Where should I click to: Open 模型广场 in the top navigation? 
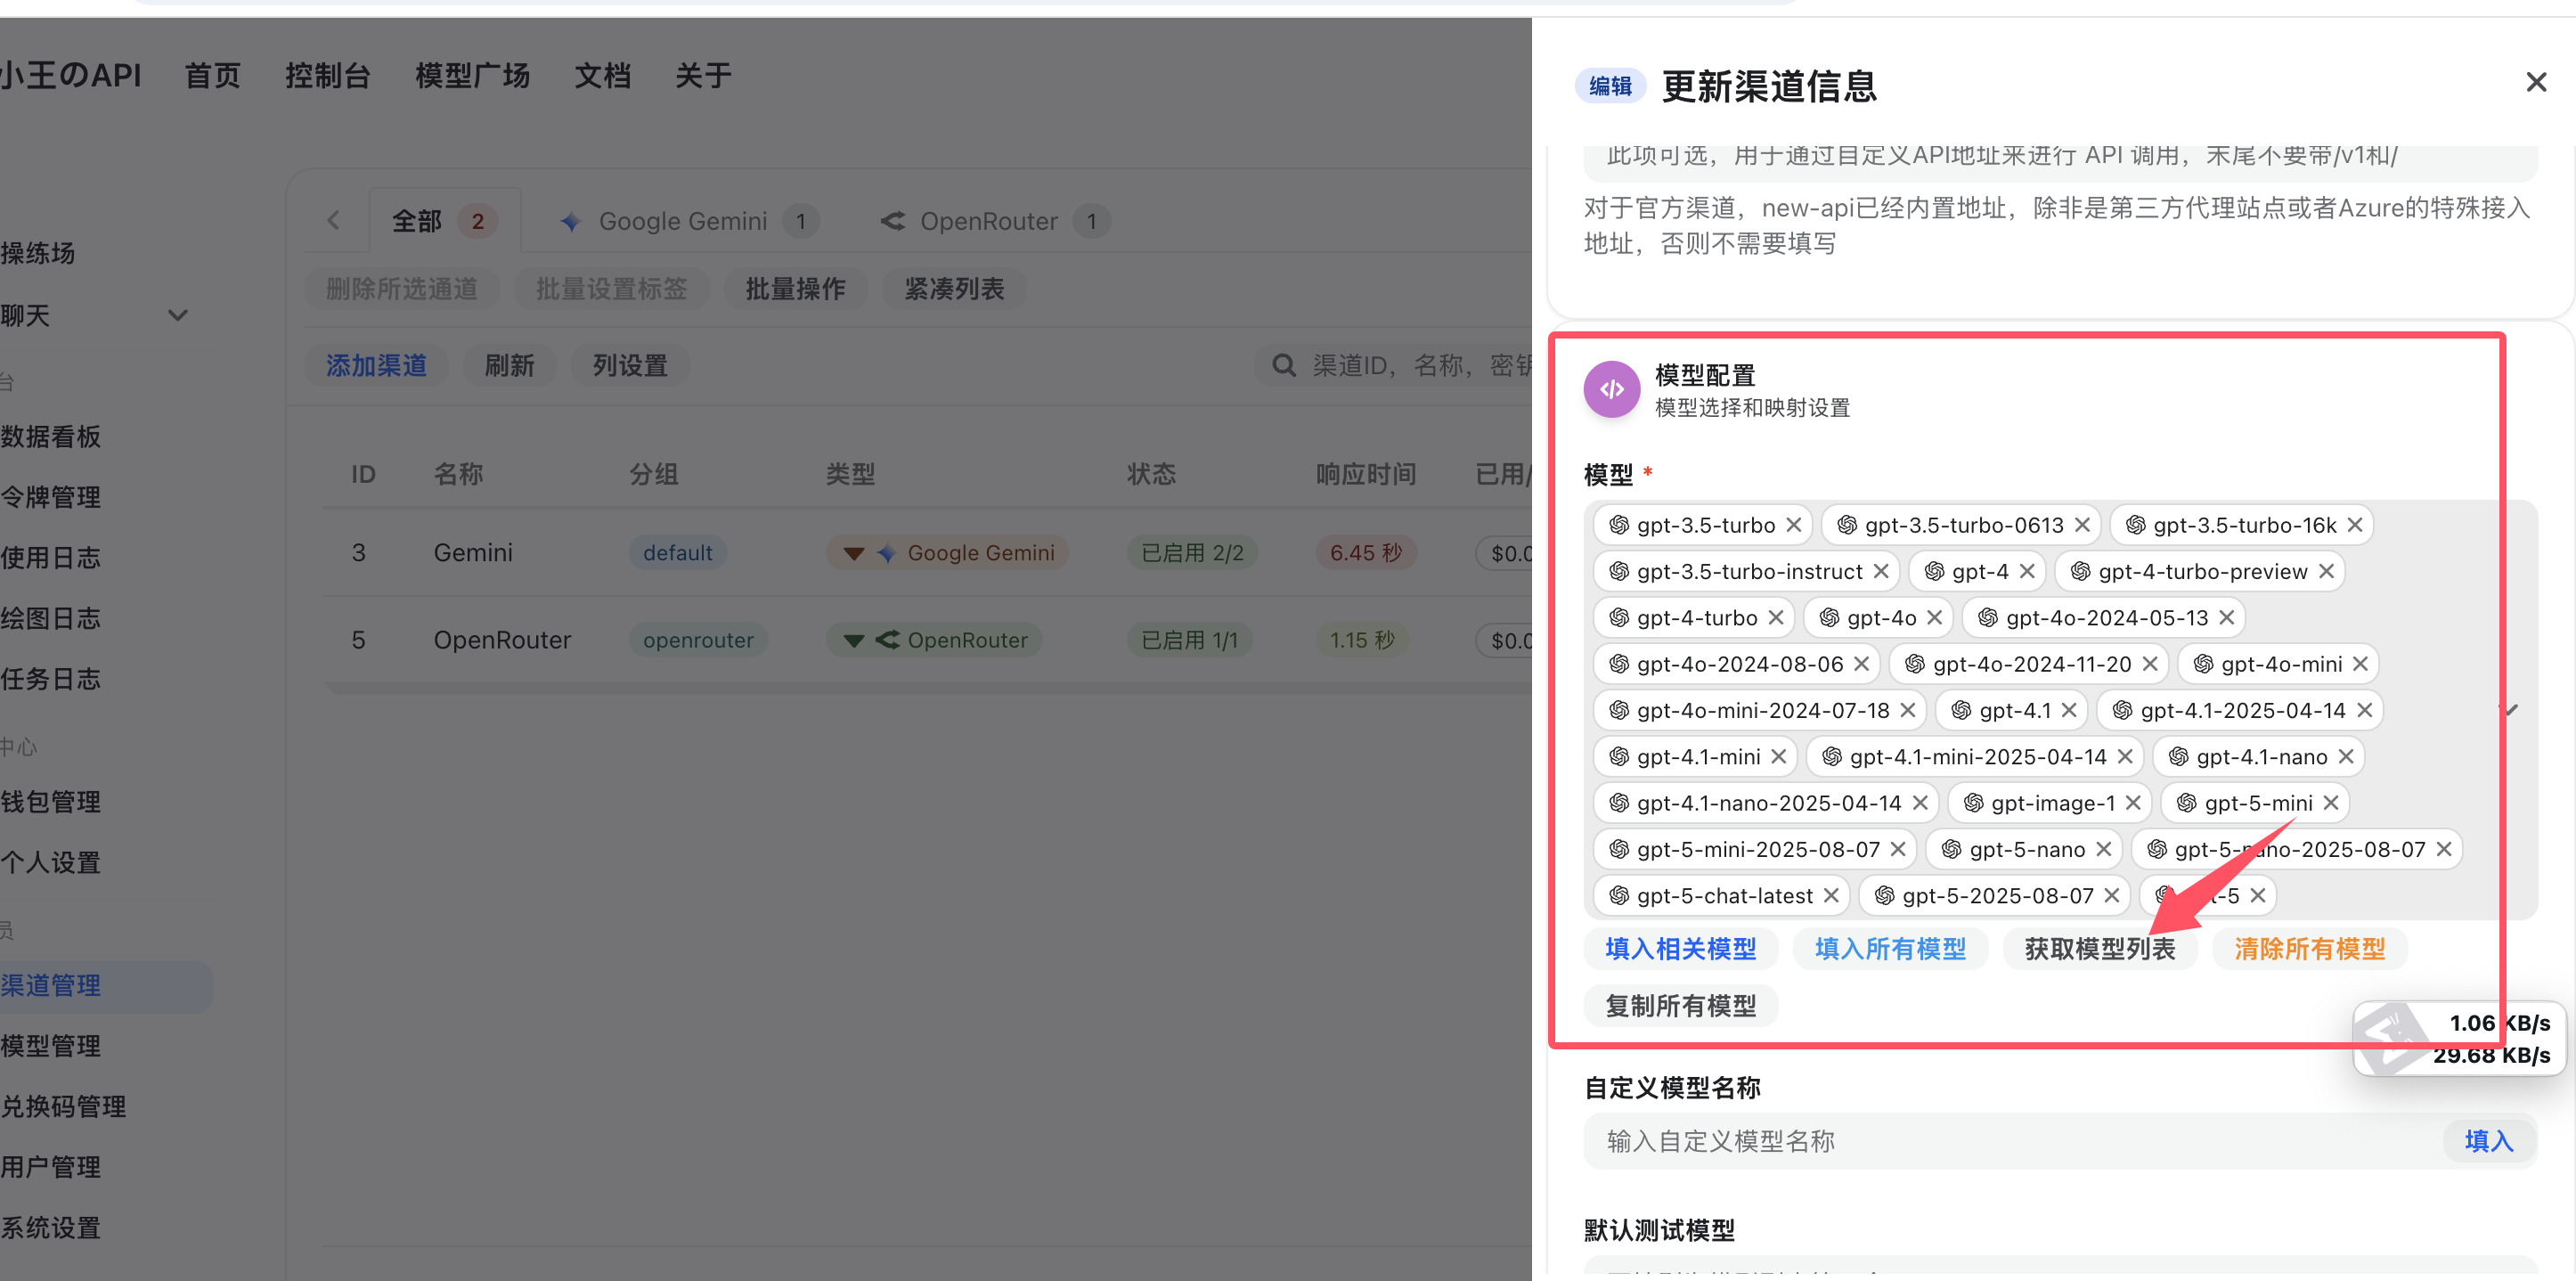pos(473,76)
